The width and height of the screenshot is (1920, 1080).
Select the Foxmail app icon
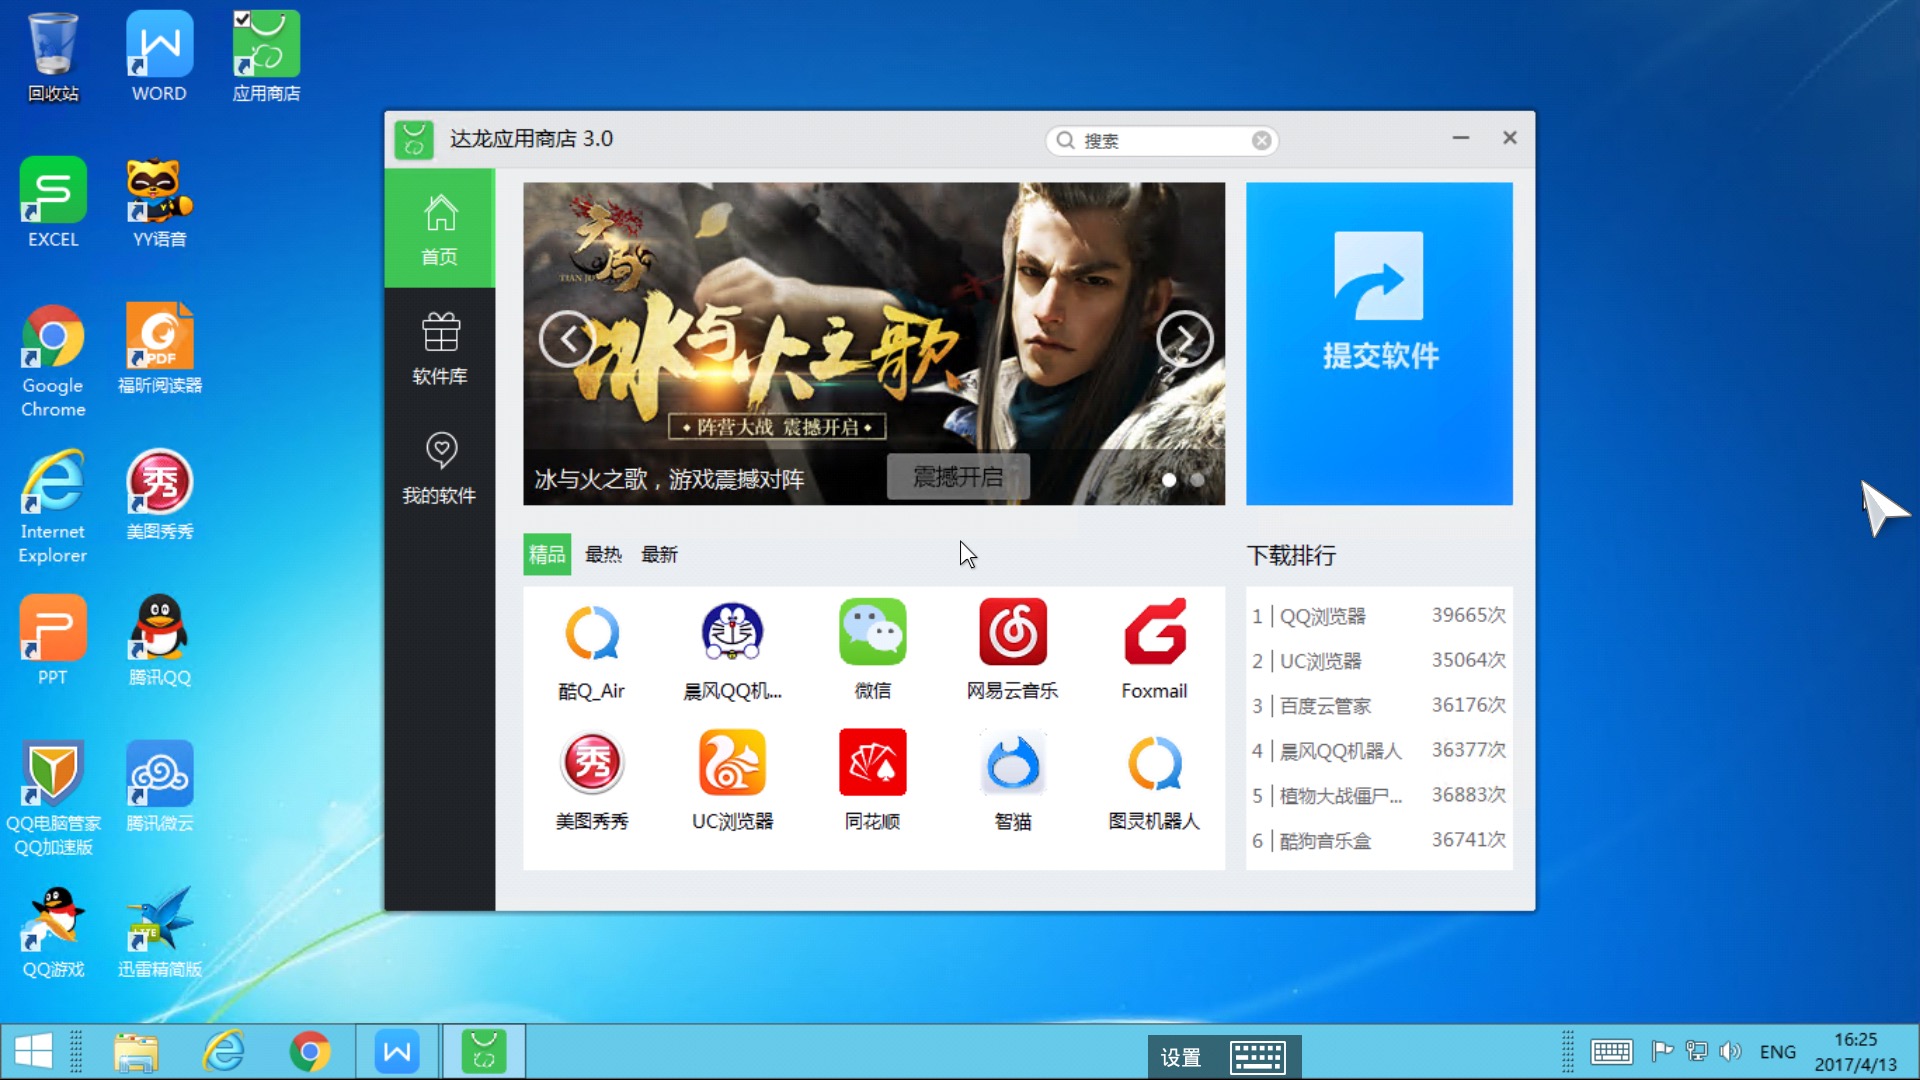coord(1154,633)
